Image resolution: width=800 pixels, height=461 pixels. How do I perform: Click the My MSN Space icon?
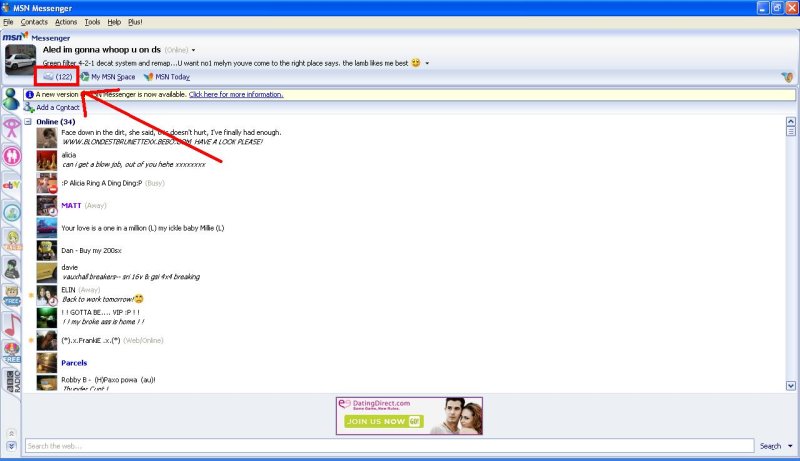(x=85, y=77)
